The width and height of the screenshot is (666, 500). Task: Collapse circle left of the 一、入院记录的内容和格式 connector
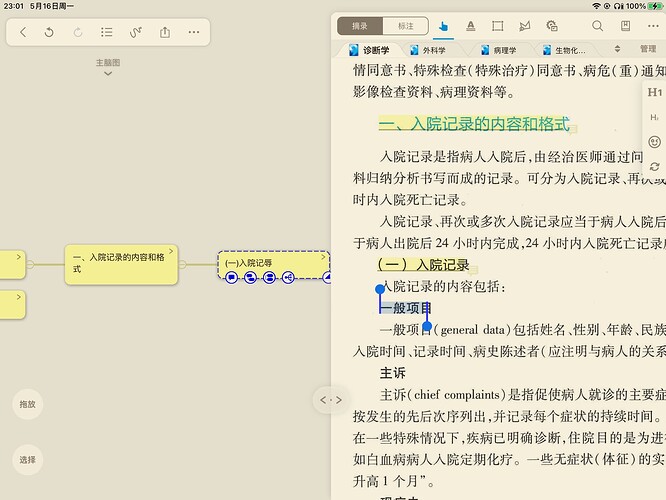(x=30, y=265)
